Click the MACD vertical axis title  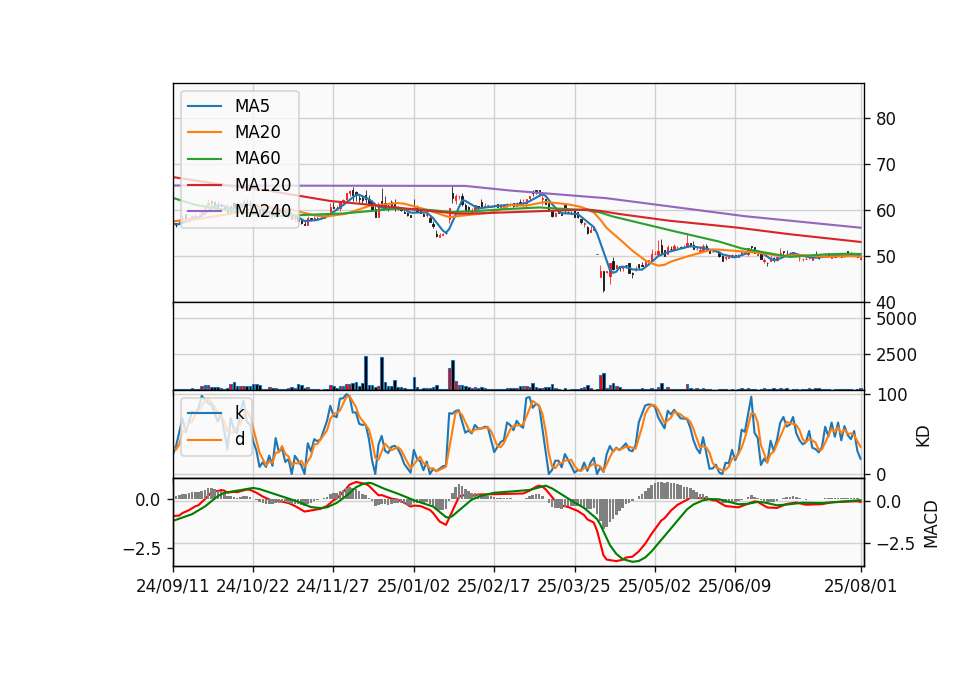[931, 525]
